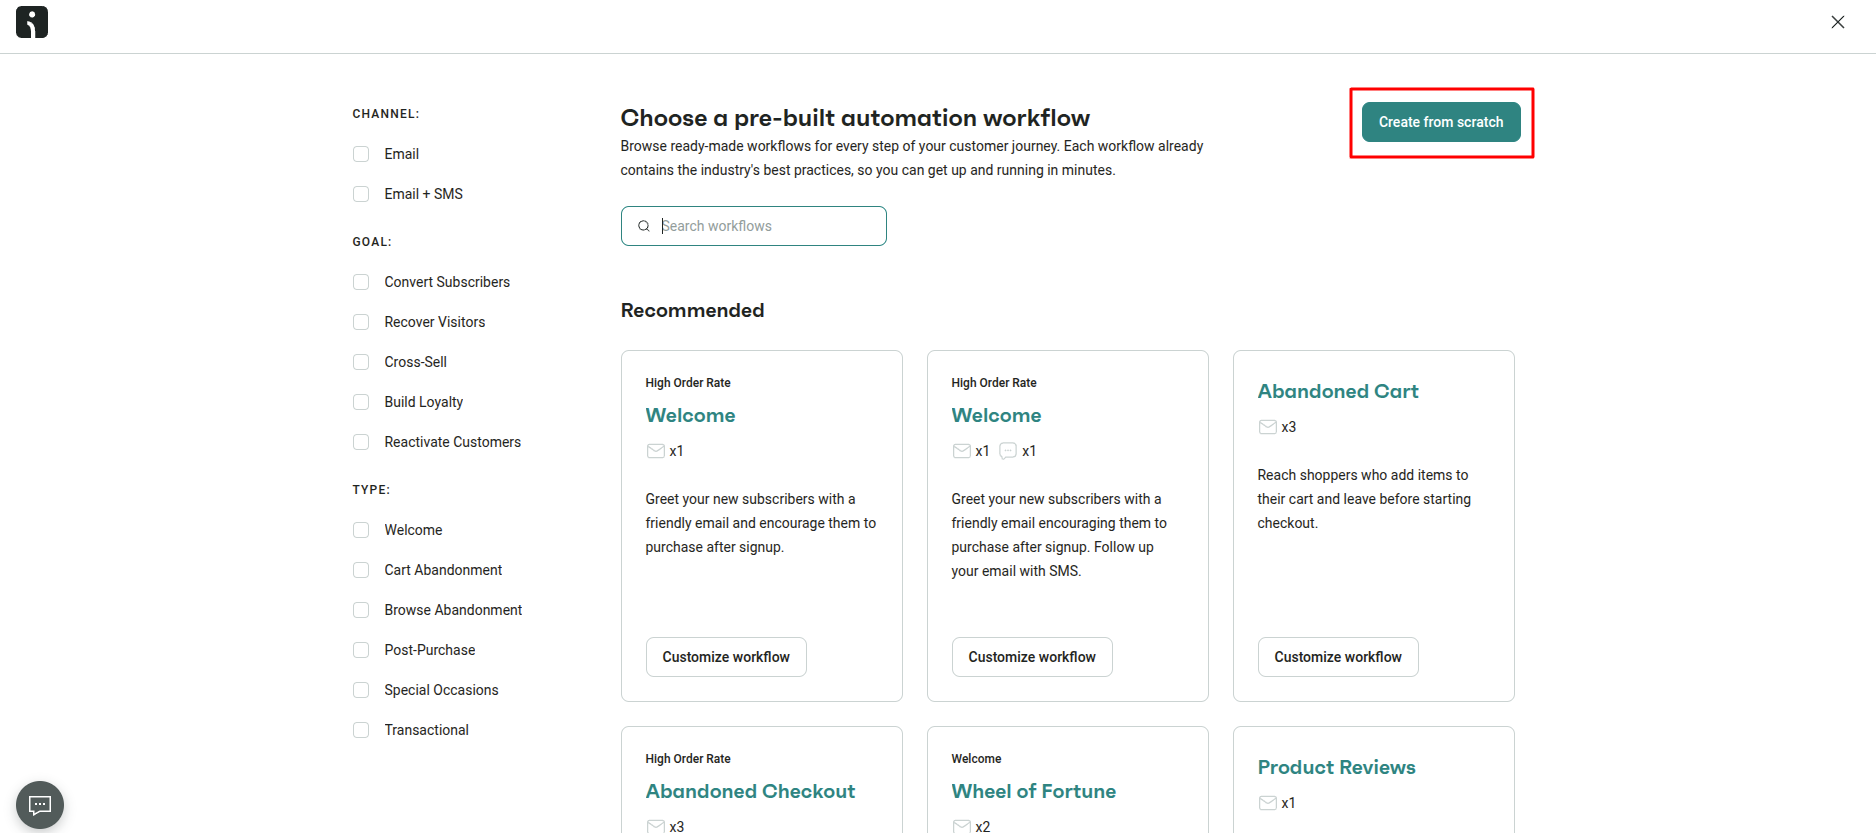This screenshot has height=833, width=1876.
Task: Click the magnifier icon in search box
Action: coord(644,226)
